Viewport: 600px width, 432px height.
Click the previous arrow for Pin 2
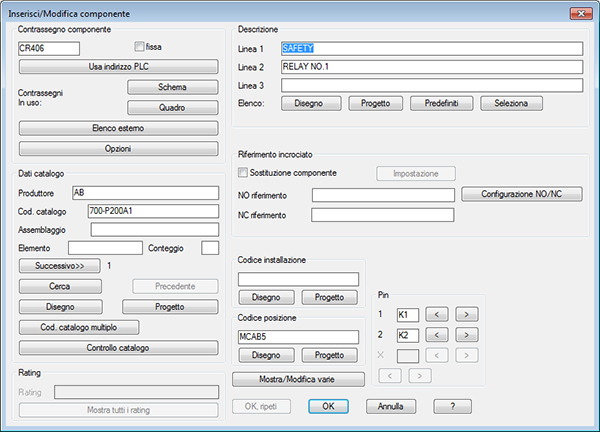coord(437,335)
